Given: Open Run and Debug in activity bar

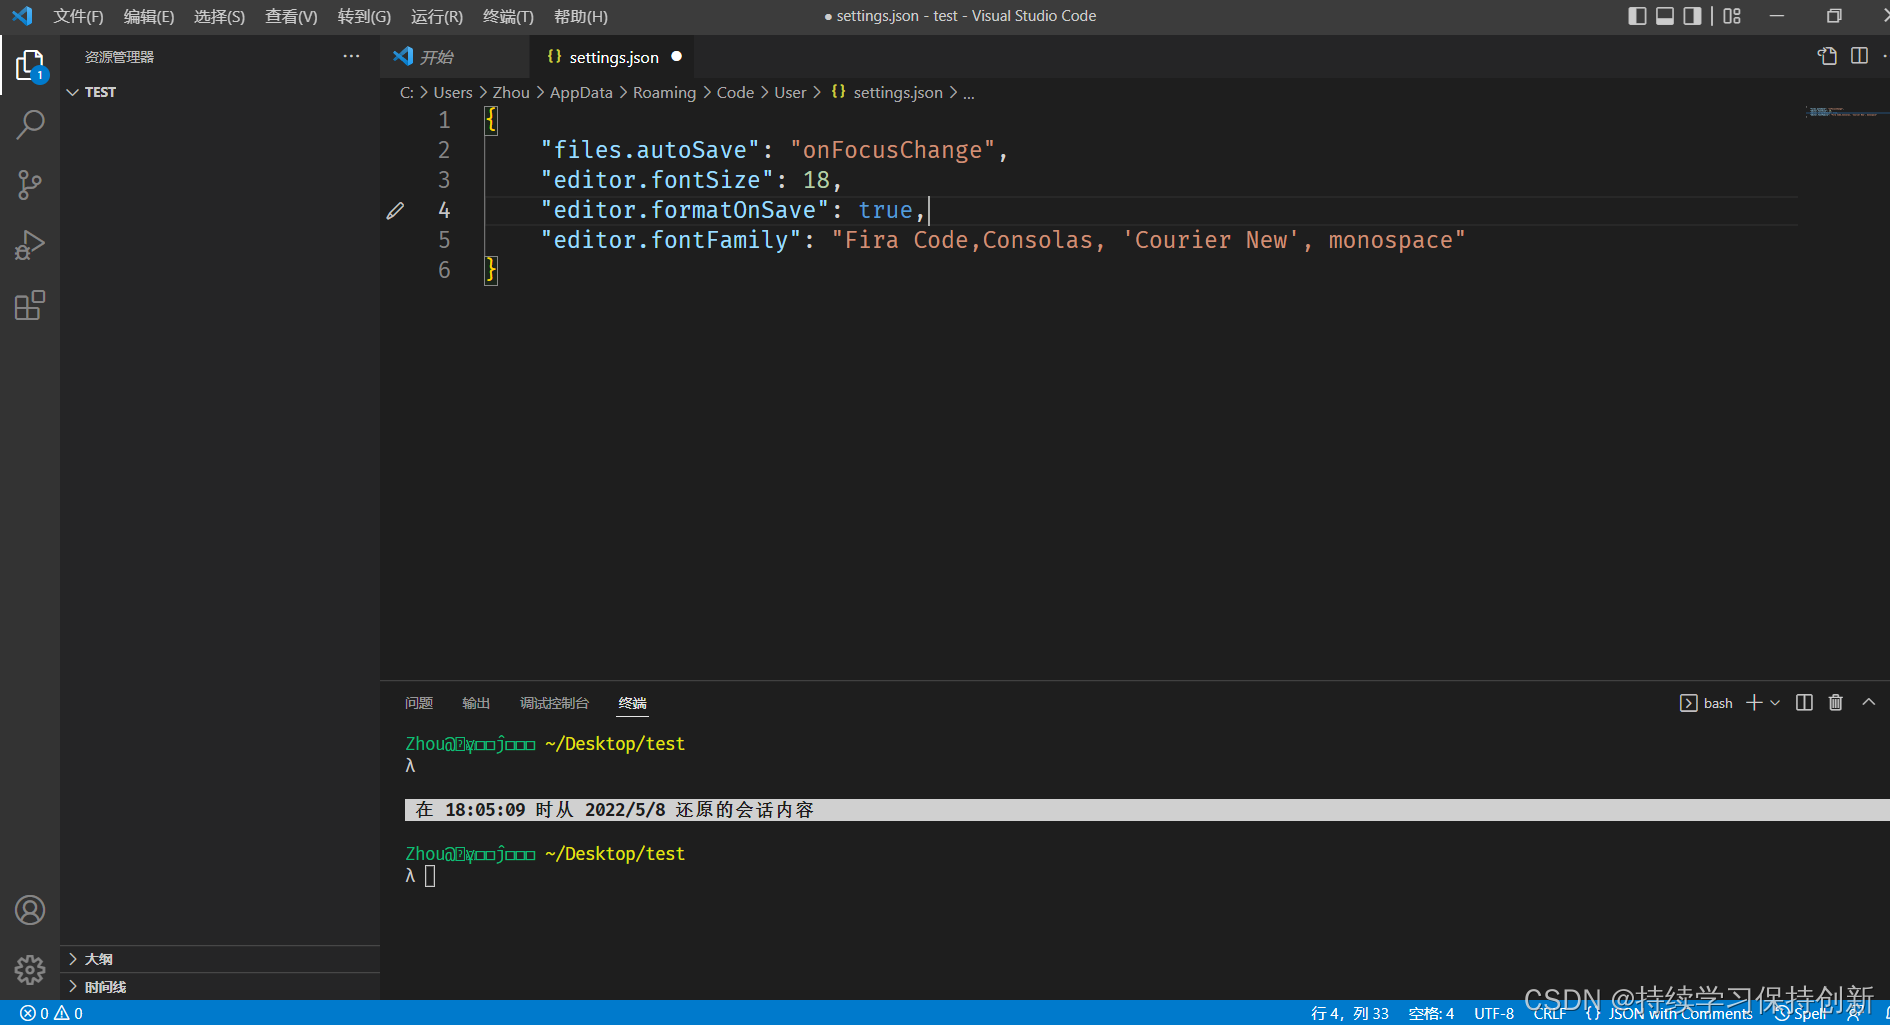Looking at the screenshot, I should [30, 244].
